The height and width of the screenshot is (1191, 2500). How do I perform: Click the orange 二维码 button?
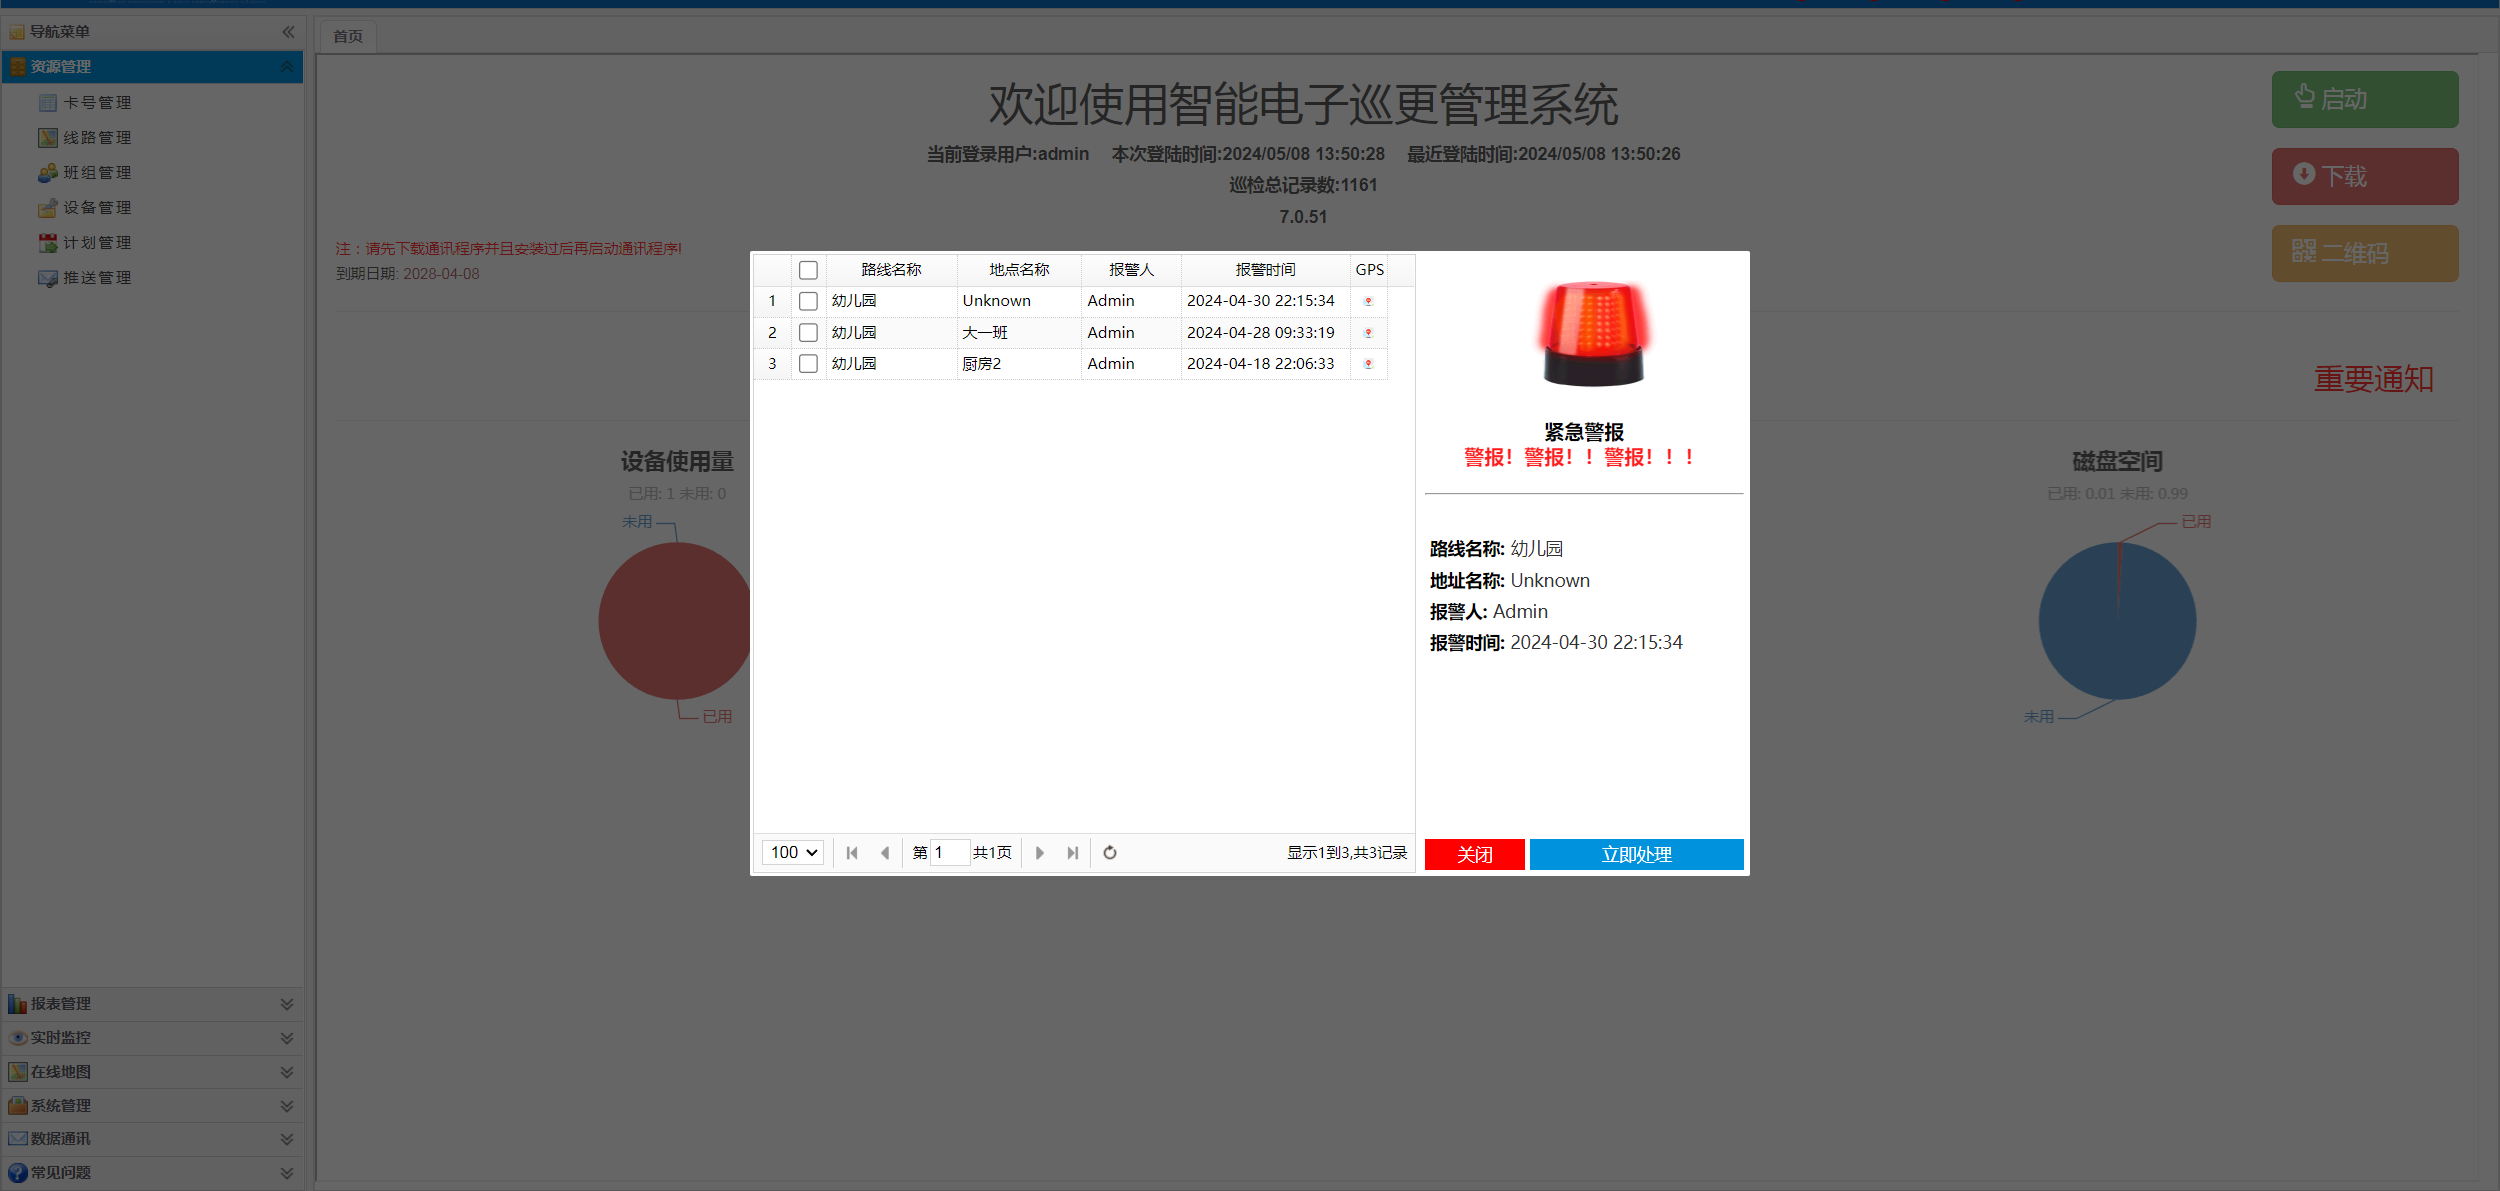(2365, 253)
